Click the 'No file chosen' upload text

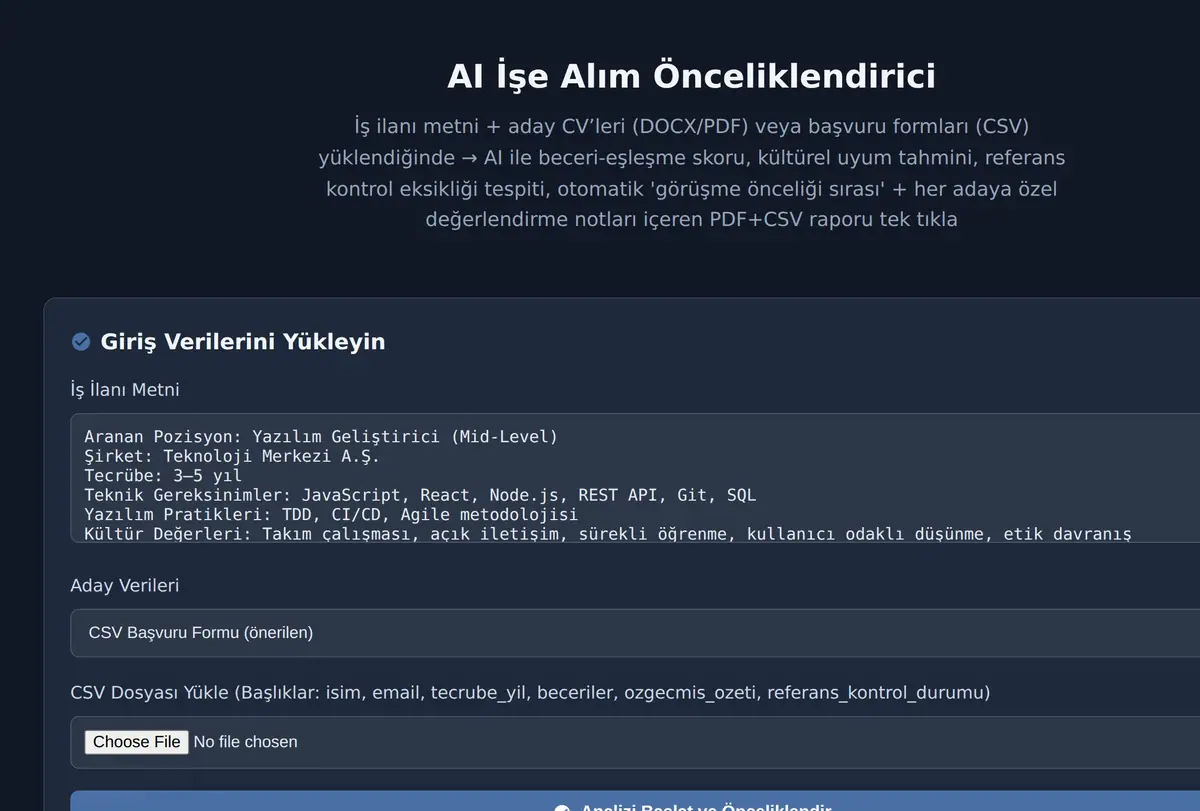[245, 742]
